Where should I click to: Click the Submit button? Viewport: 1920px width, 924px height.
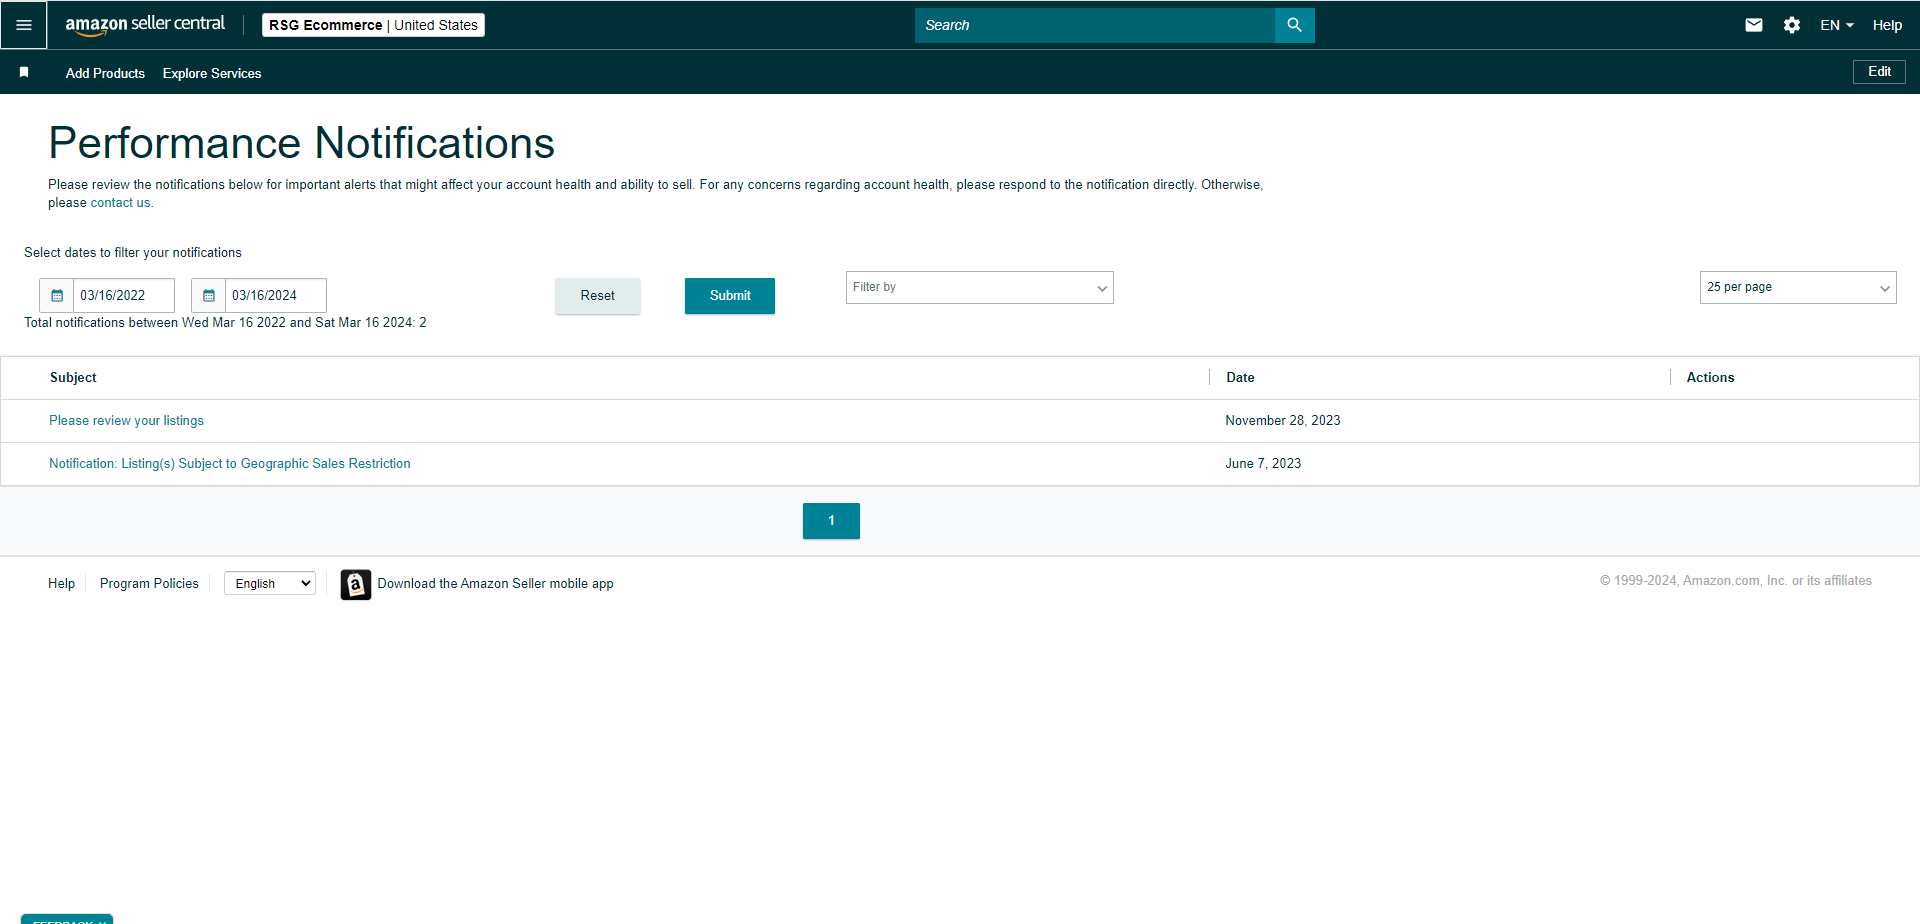point(730,296)
